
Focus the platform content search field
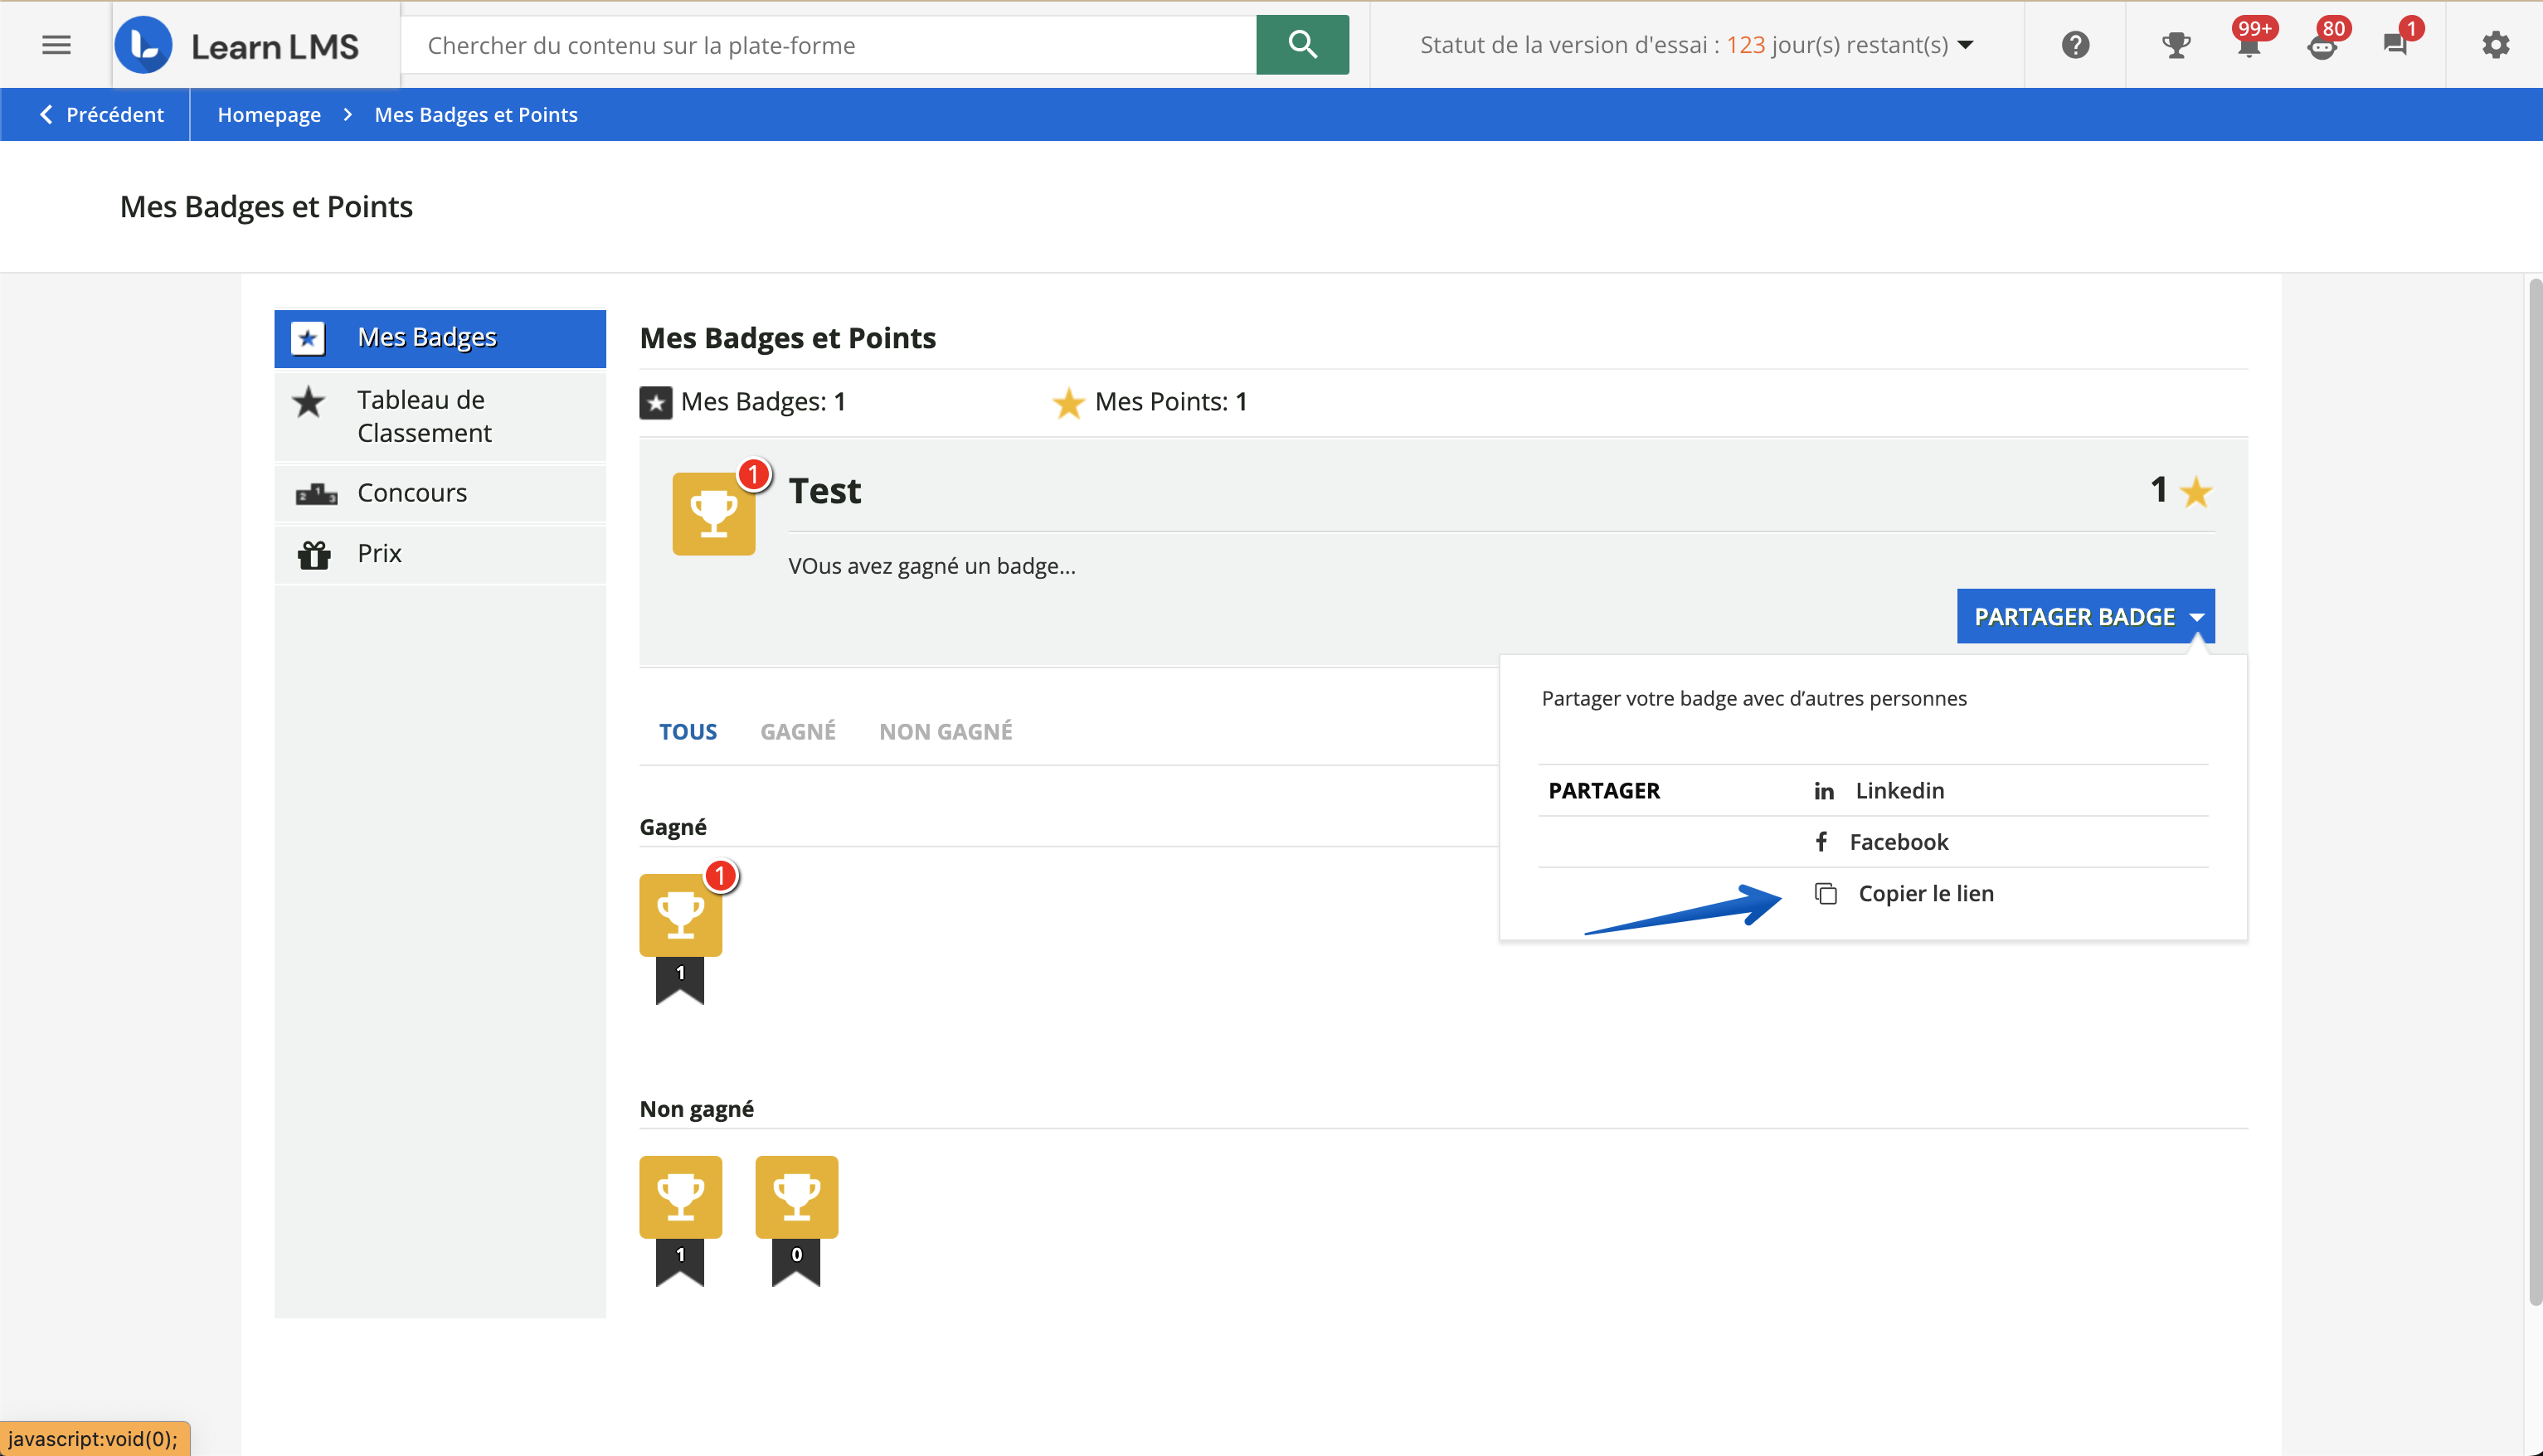(828, 45)
